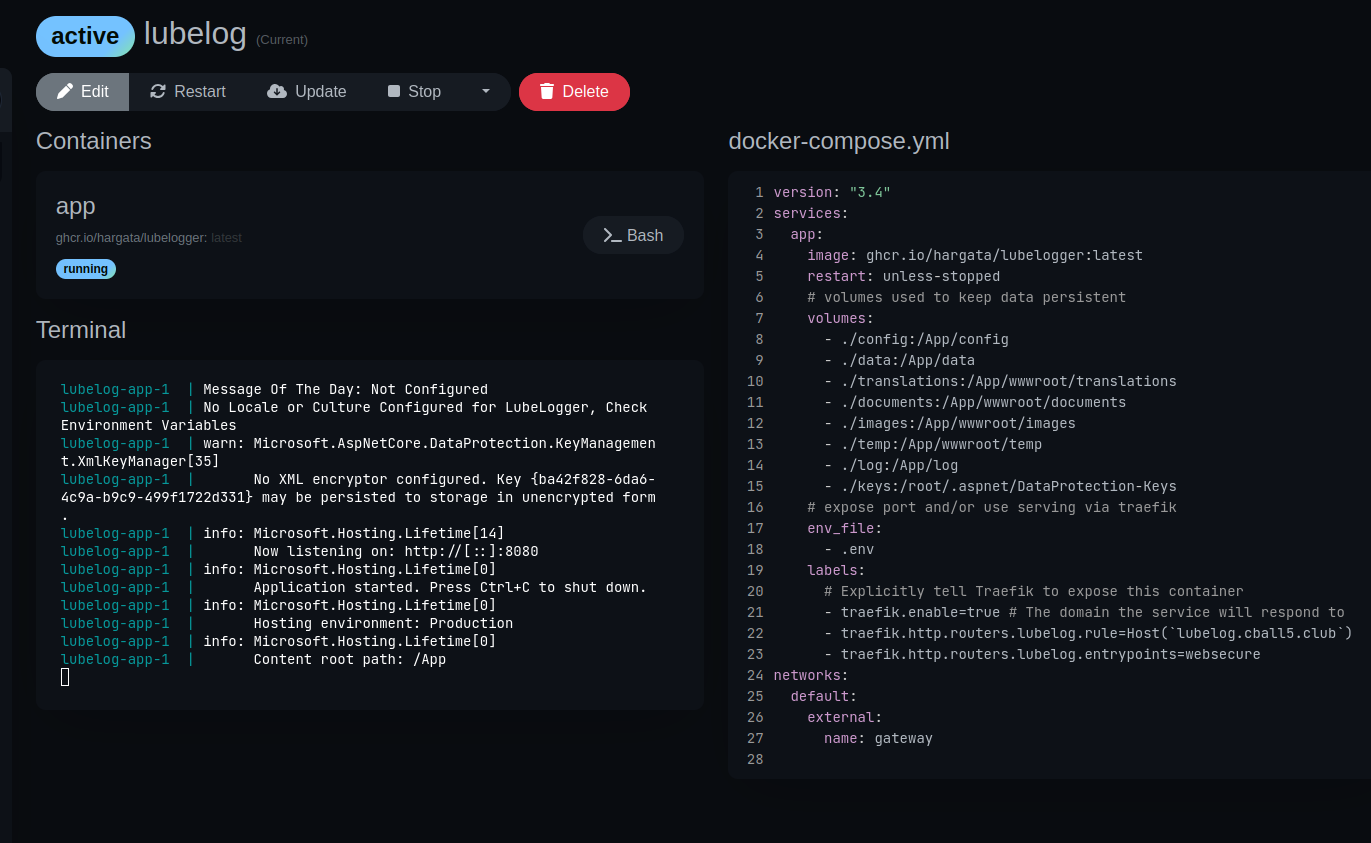
Task: Click the (Current) label beside lubelog
Action: coord(282,40)
